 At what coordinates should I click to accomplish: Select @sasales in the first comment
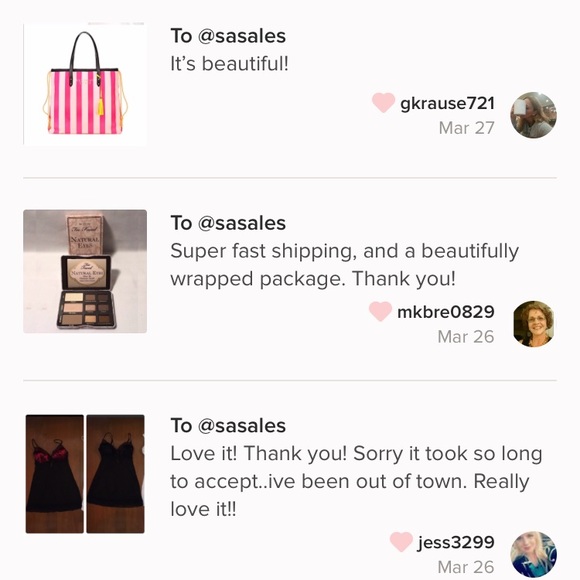(x=242, y=36)
